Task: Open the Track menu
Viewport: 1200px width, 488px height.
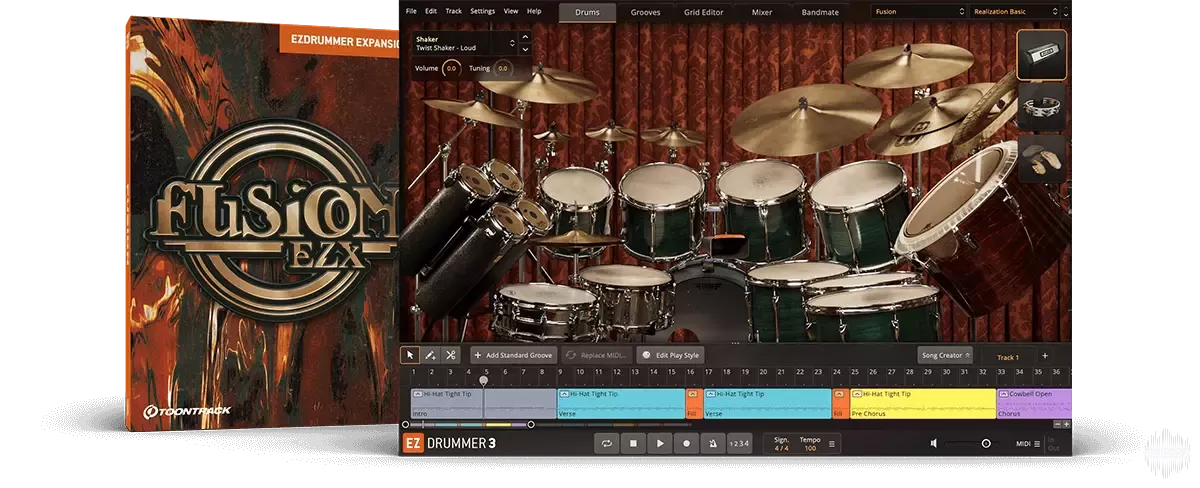Action: [454, 11]
